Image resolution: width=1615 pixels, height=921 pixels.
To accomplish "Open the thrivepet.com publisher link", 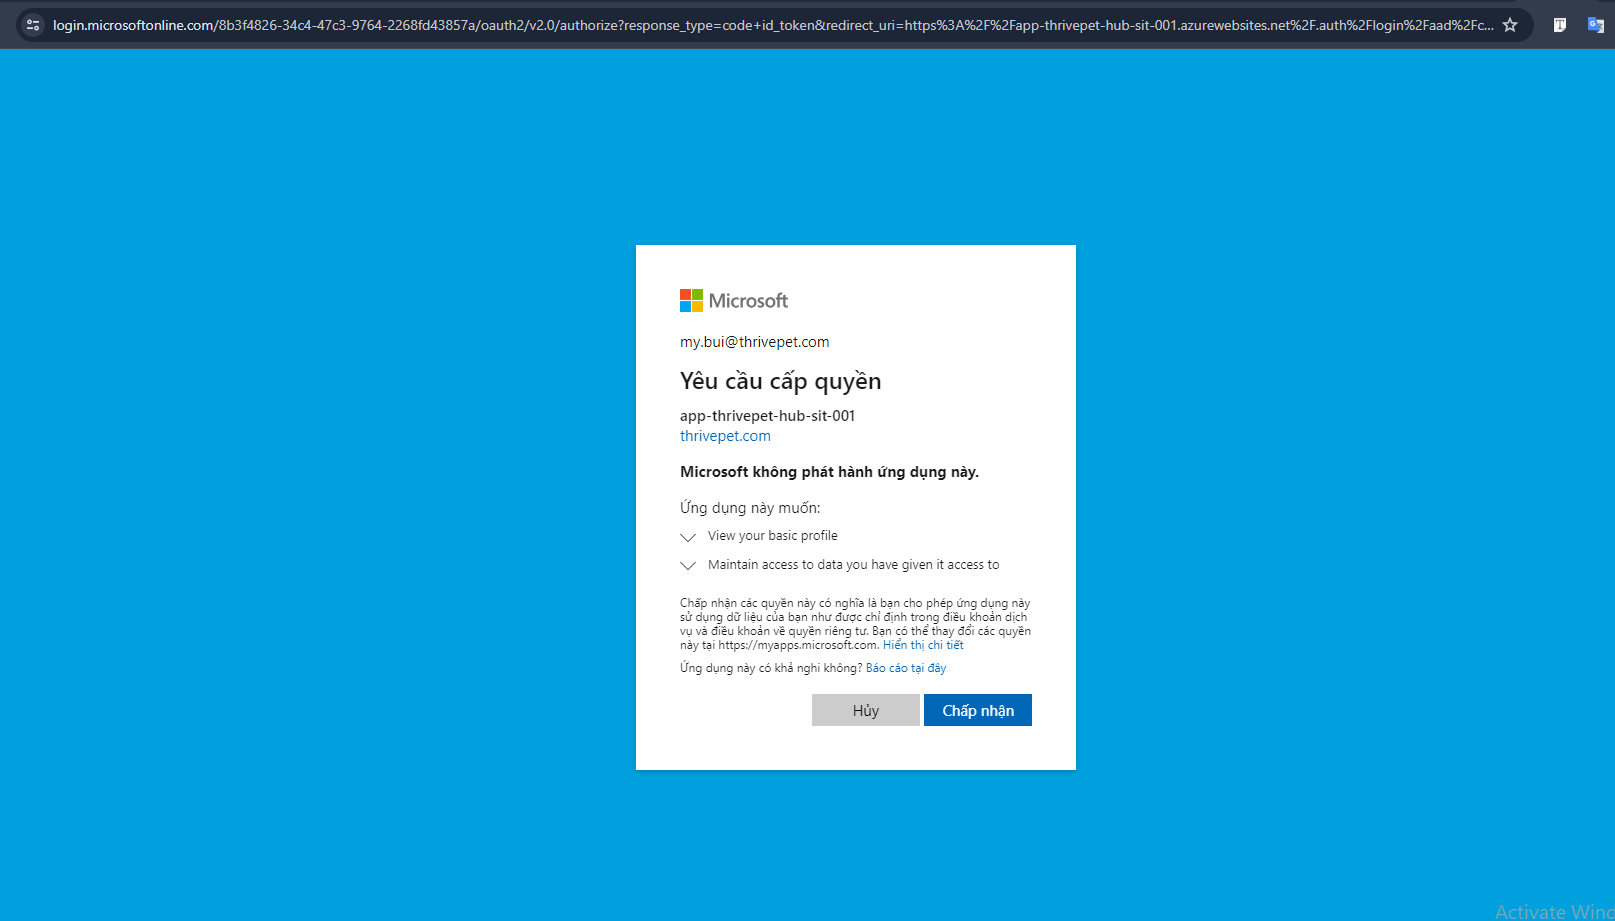I will [x=725, y=436].
